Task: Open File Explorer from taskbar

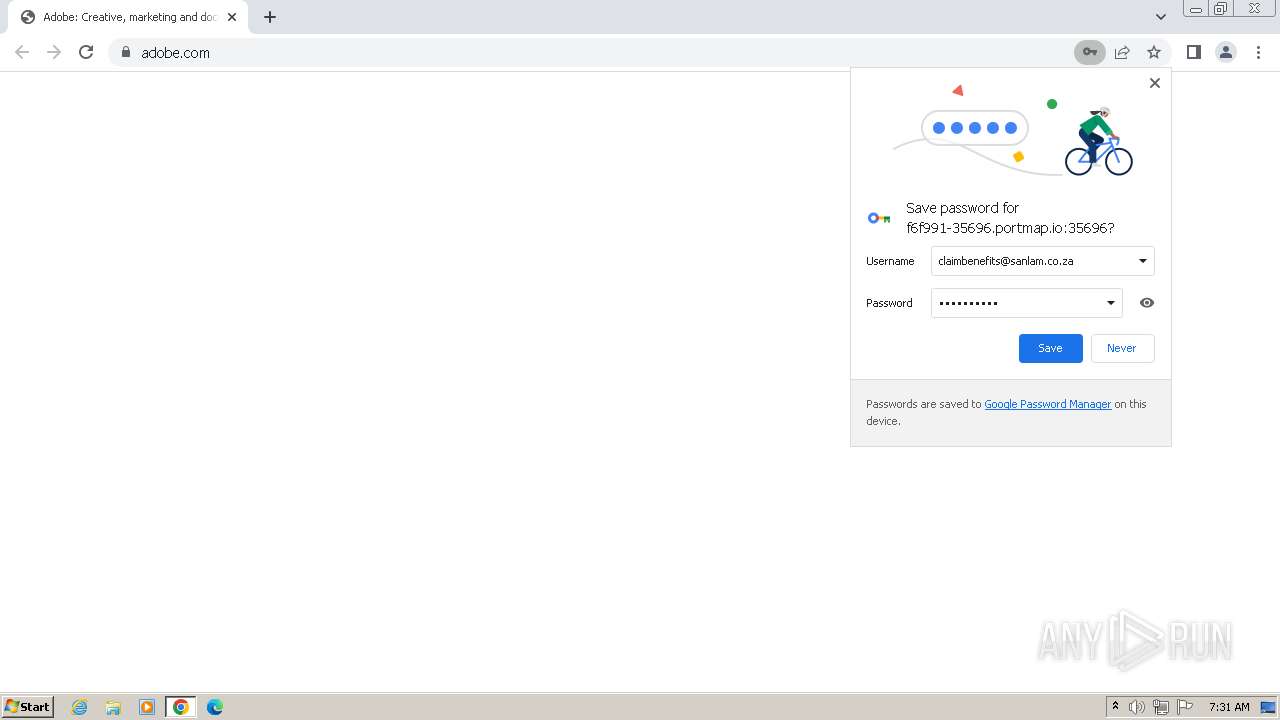Action: pyautogui.click(x=113, y=707)
